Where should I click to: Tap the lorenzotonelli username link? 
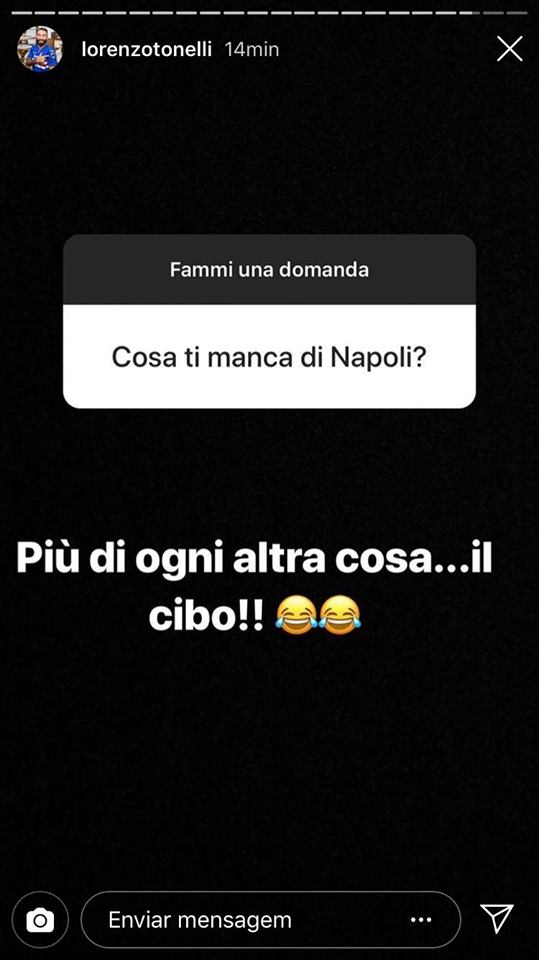point(146,50)
